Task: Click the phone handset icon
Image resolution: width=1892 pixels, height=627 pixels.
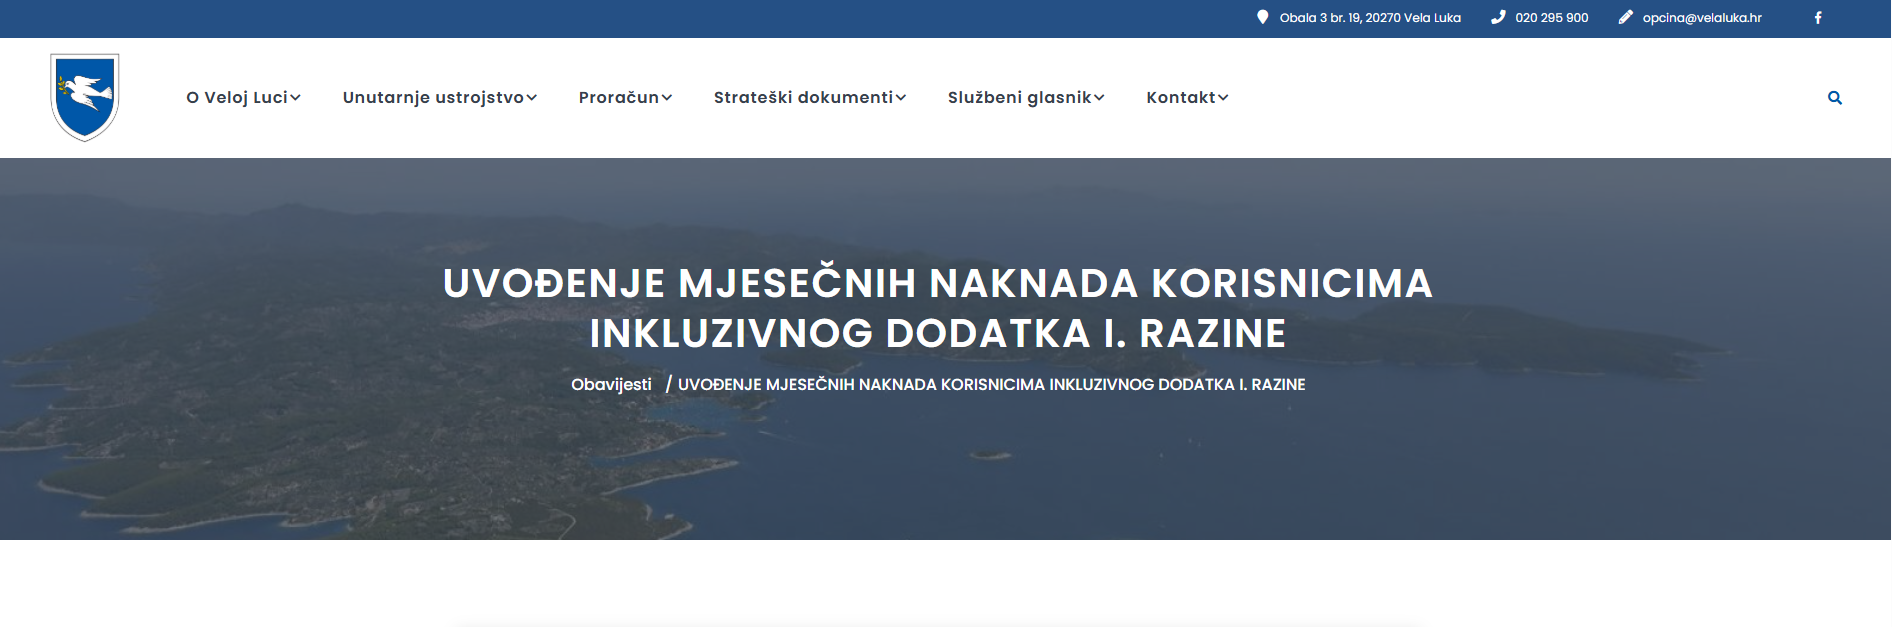Action: (x=1498, y=17)
